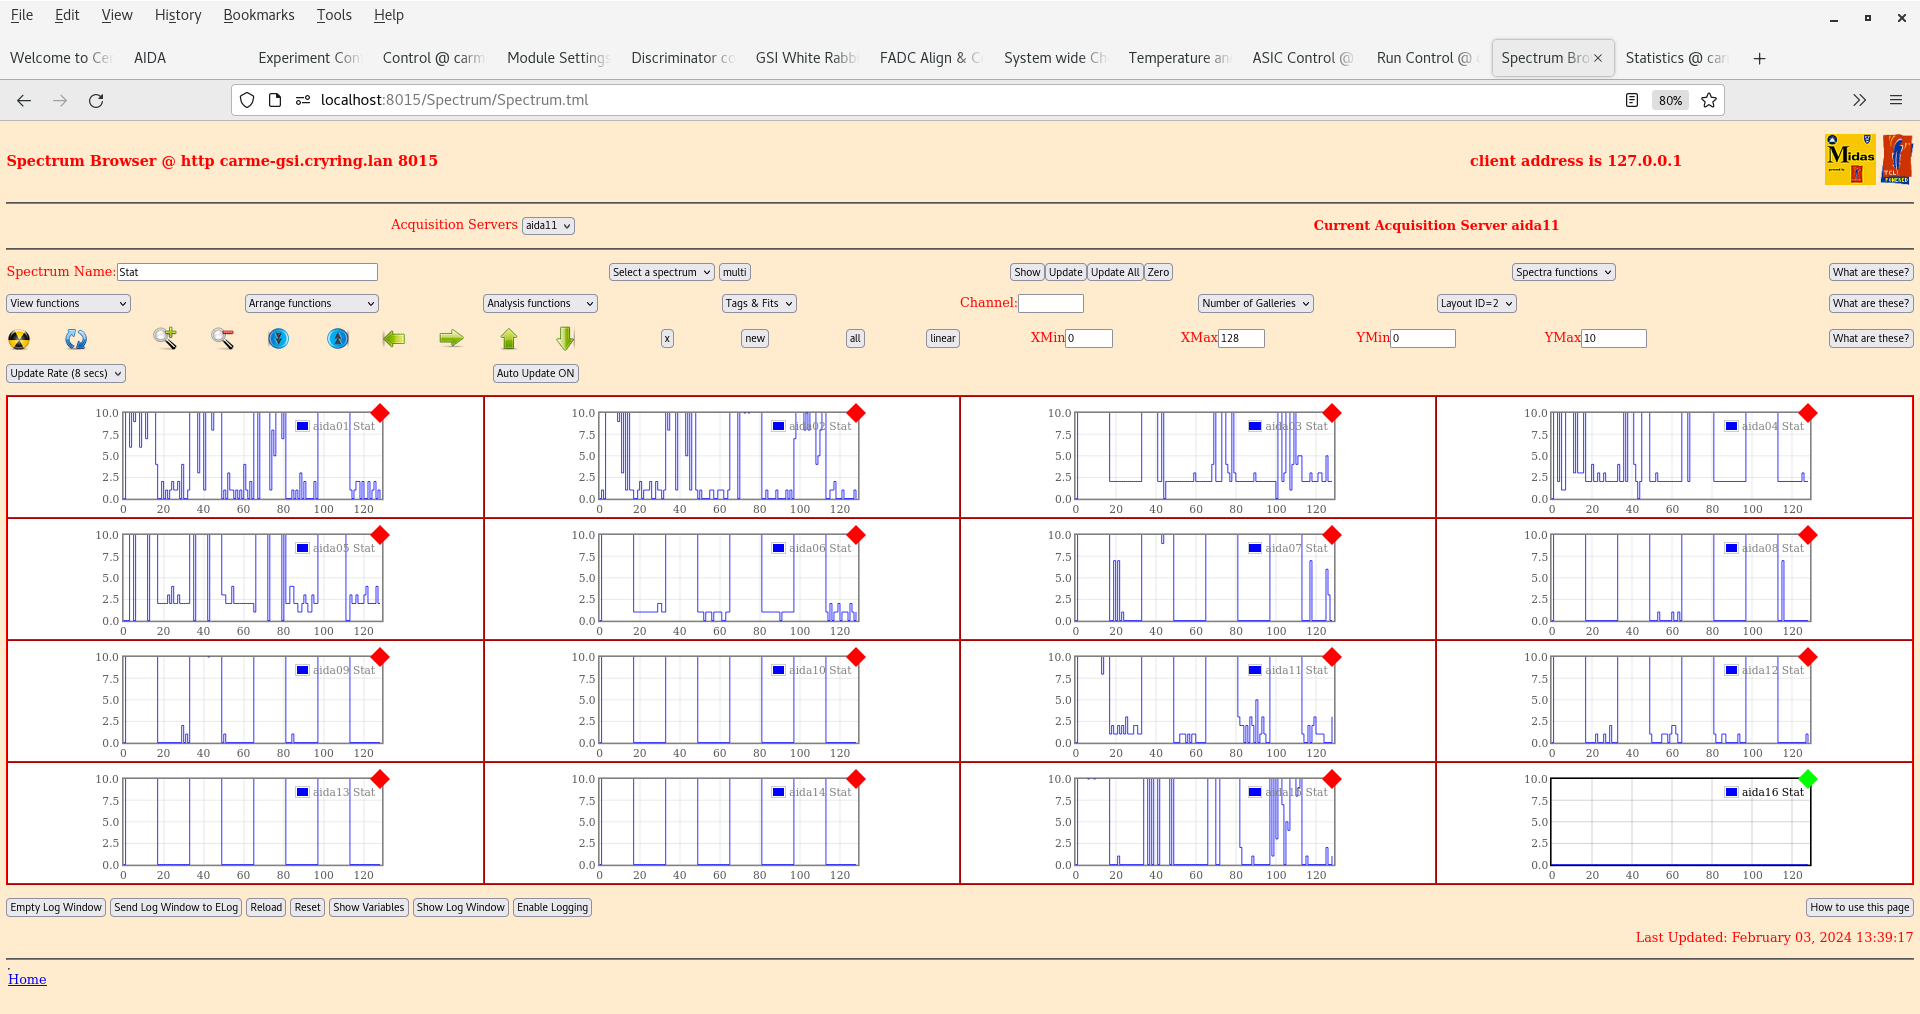Click the zoom in magnifier icon

[165, 339]
